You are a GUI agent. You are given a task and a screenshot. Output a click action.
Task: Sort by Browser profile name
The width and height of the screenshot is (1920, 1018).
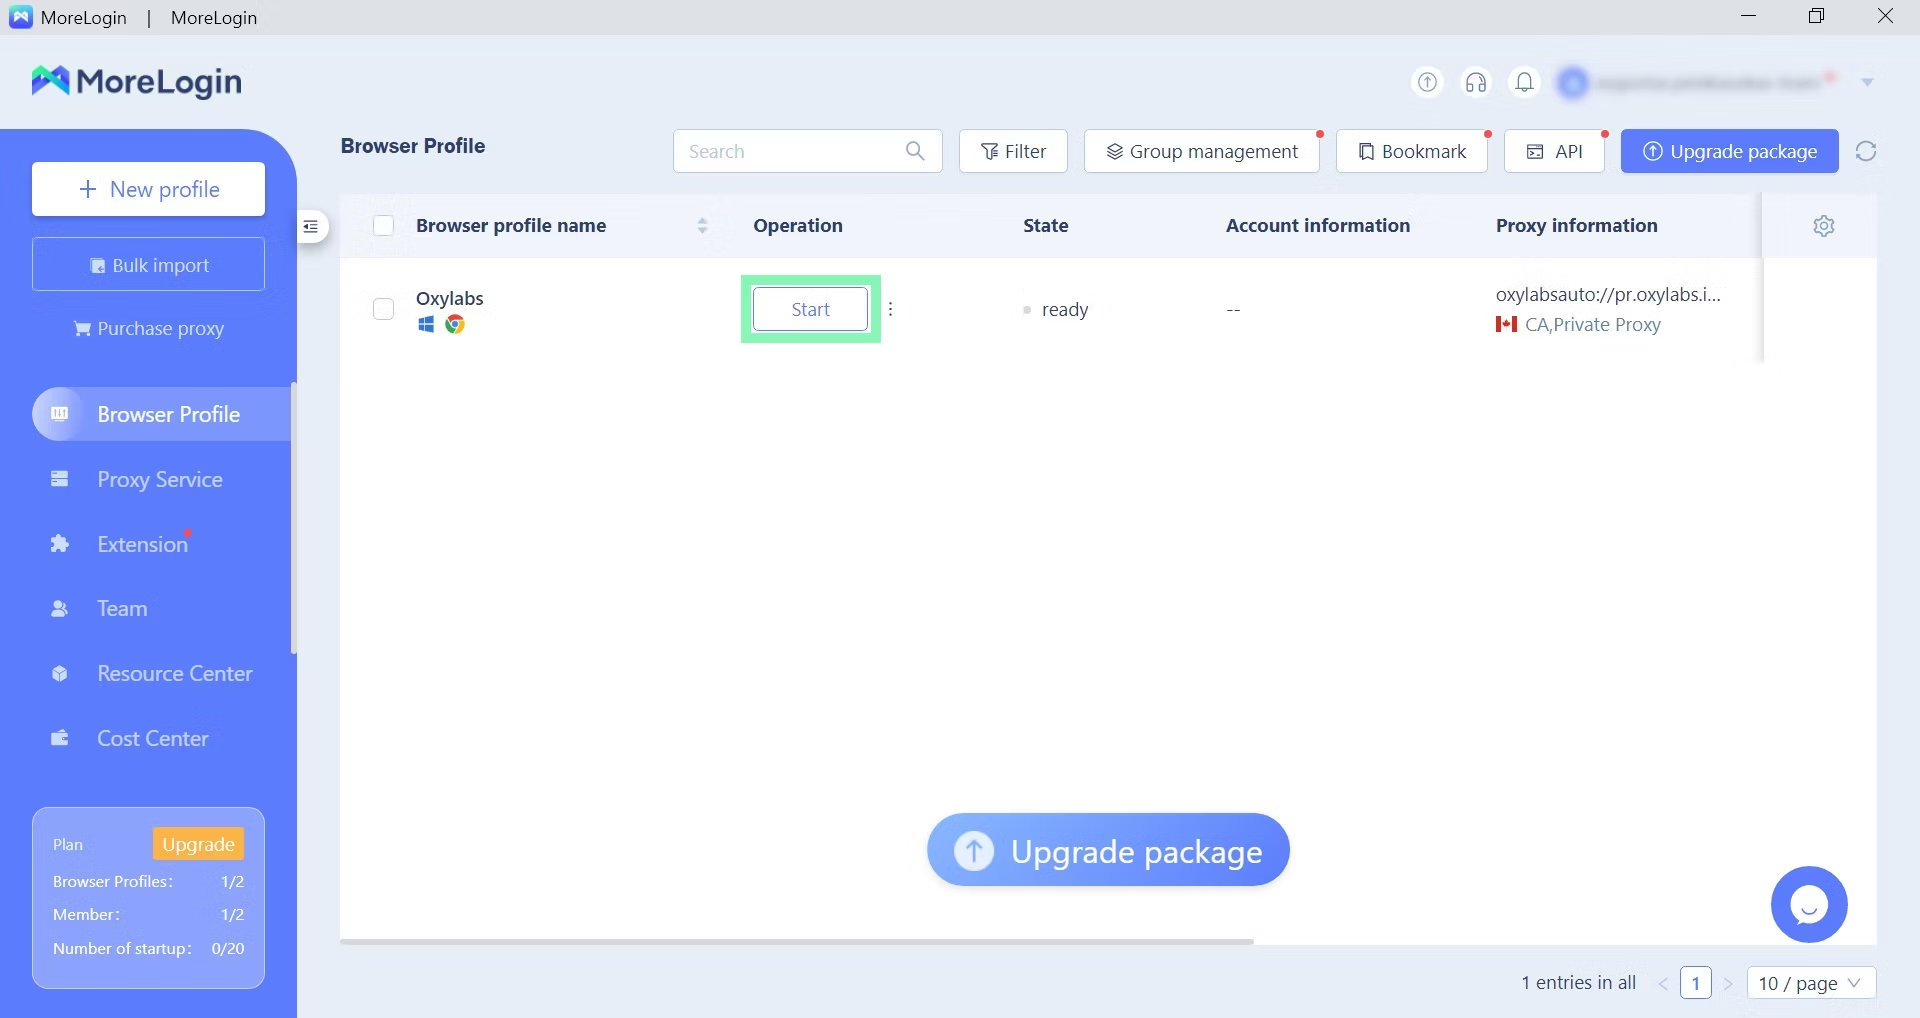pyautogui.click(x=702, y=226)
